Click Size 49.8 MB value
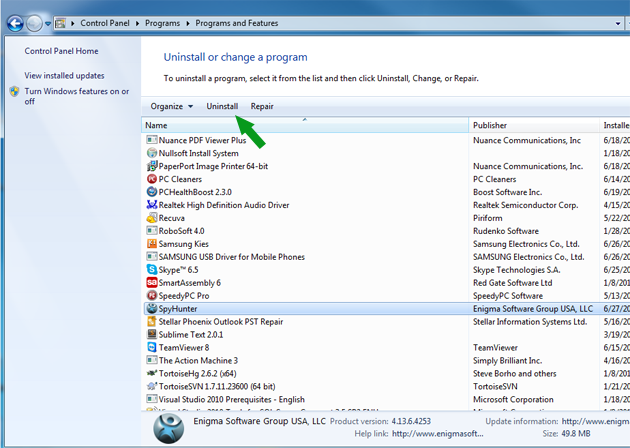The height and width of the screenshot is (448, 630). (x=576, y=434)
